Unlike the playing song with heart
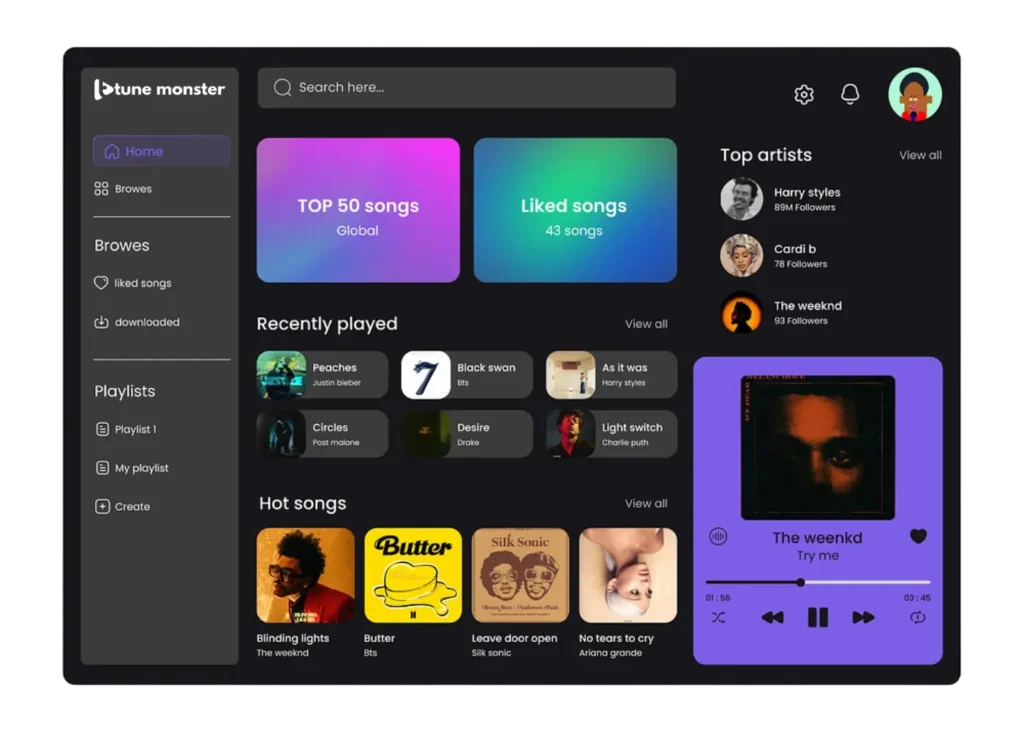Screen dimensions: 1024x731 (918, 536)
